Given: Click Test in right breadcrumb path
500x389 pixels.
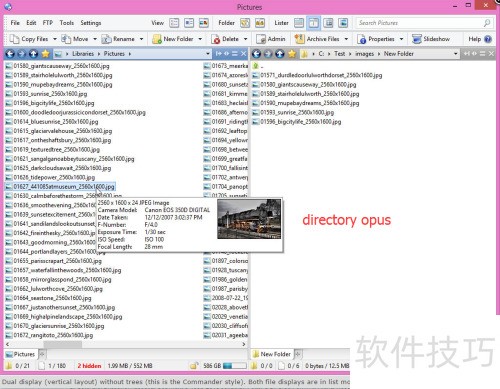Looking at the screenshot, I should pyautogui.click(x=339, y=54).
